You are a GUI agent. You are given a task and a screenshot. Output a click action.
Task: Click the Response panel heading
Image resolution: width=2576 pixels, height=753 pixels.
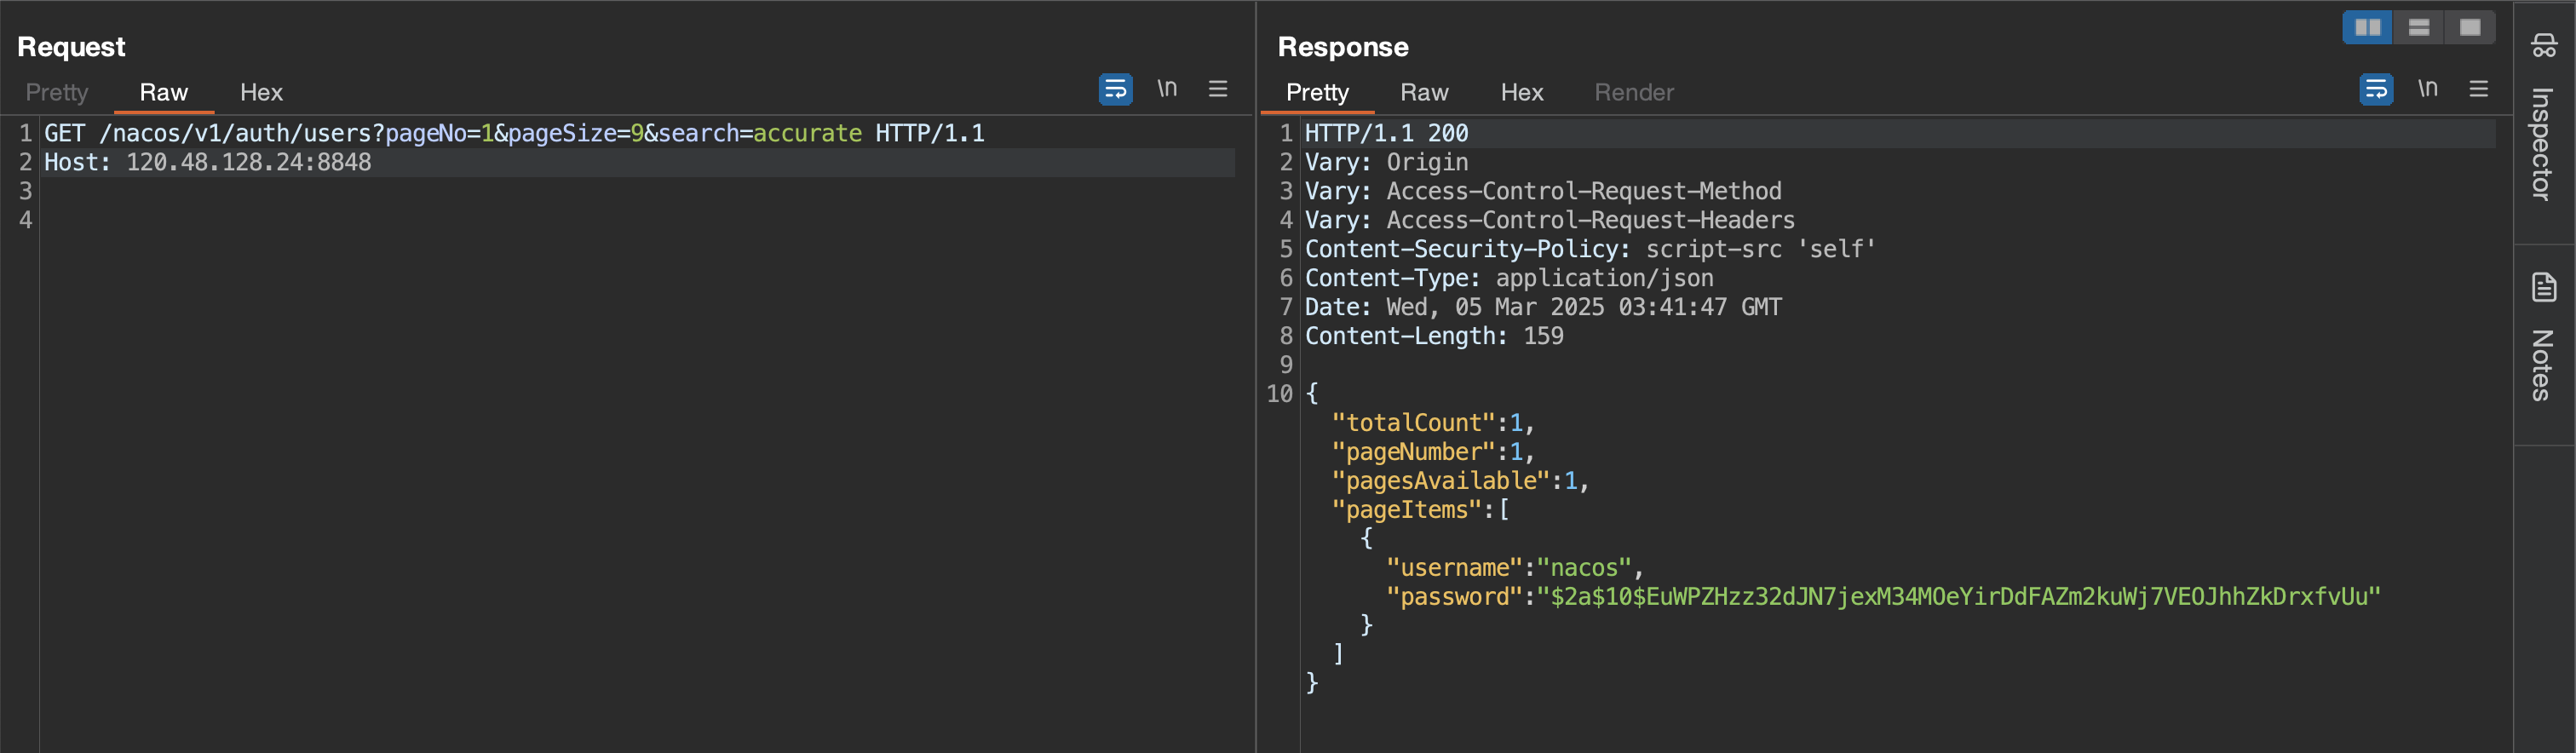click(1343, 47)
